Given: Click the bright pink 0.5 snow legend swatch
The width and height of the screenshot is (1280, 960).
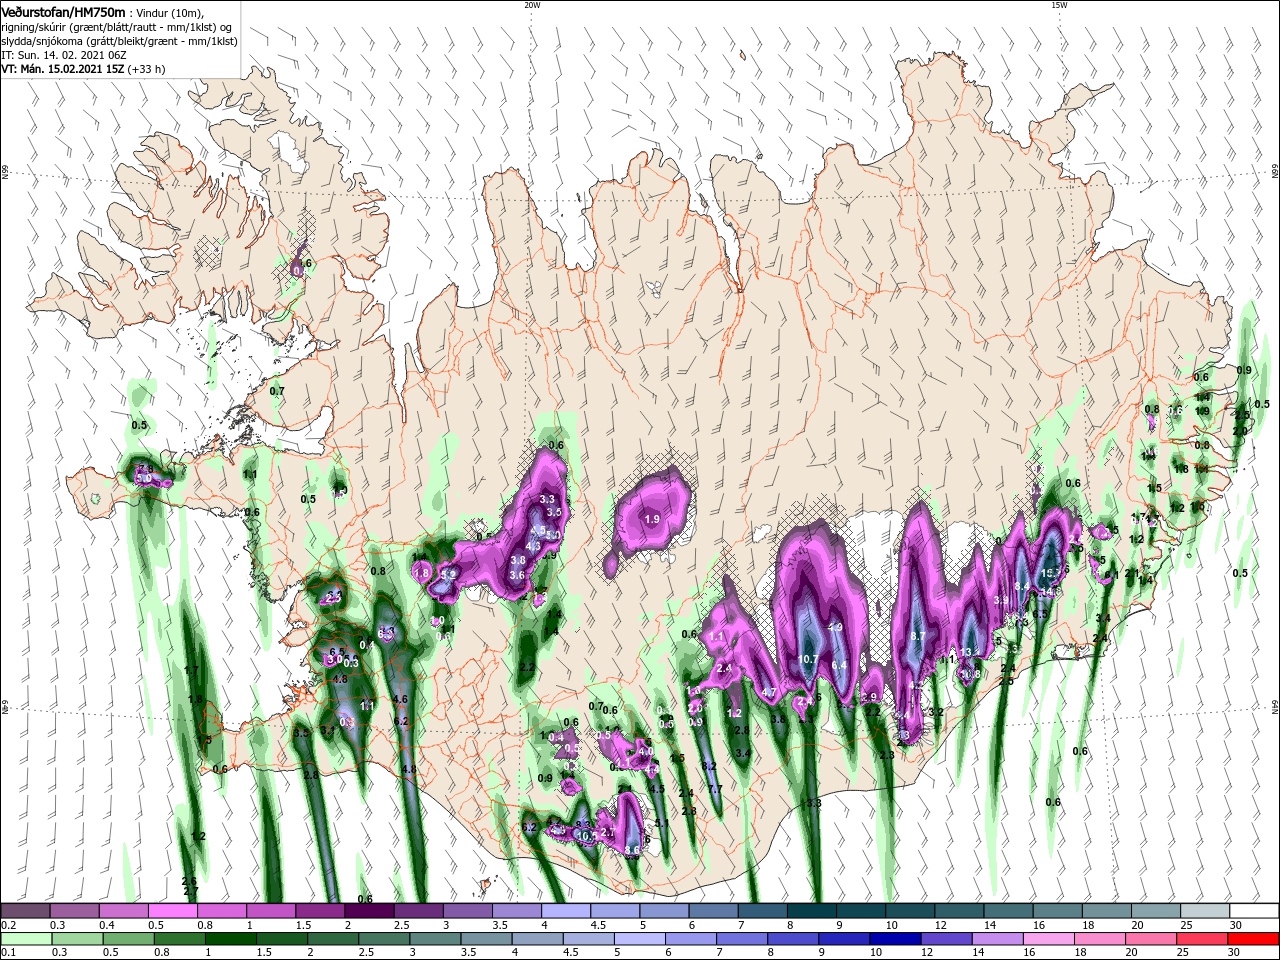Looking at the screenshot, I should [x=173, y=911].
